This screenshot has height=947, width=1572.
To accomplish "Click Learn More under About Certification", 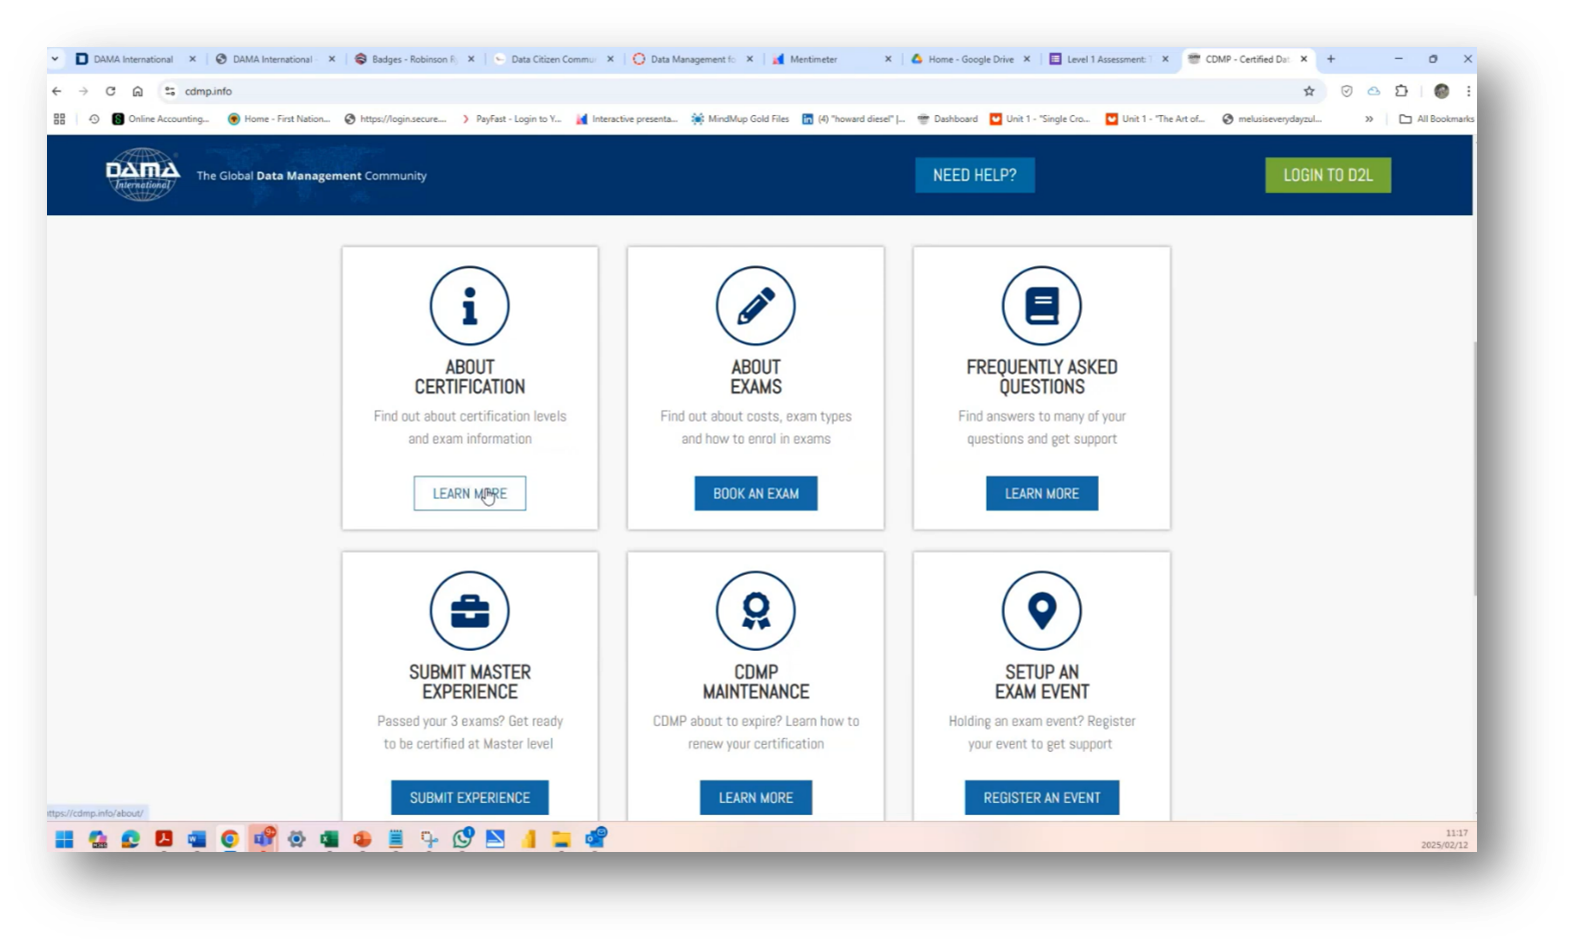I will 470,493.
